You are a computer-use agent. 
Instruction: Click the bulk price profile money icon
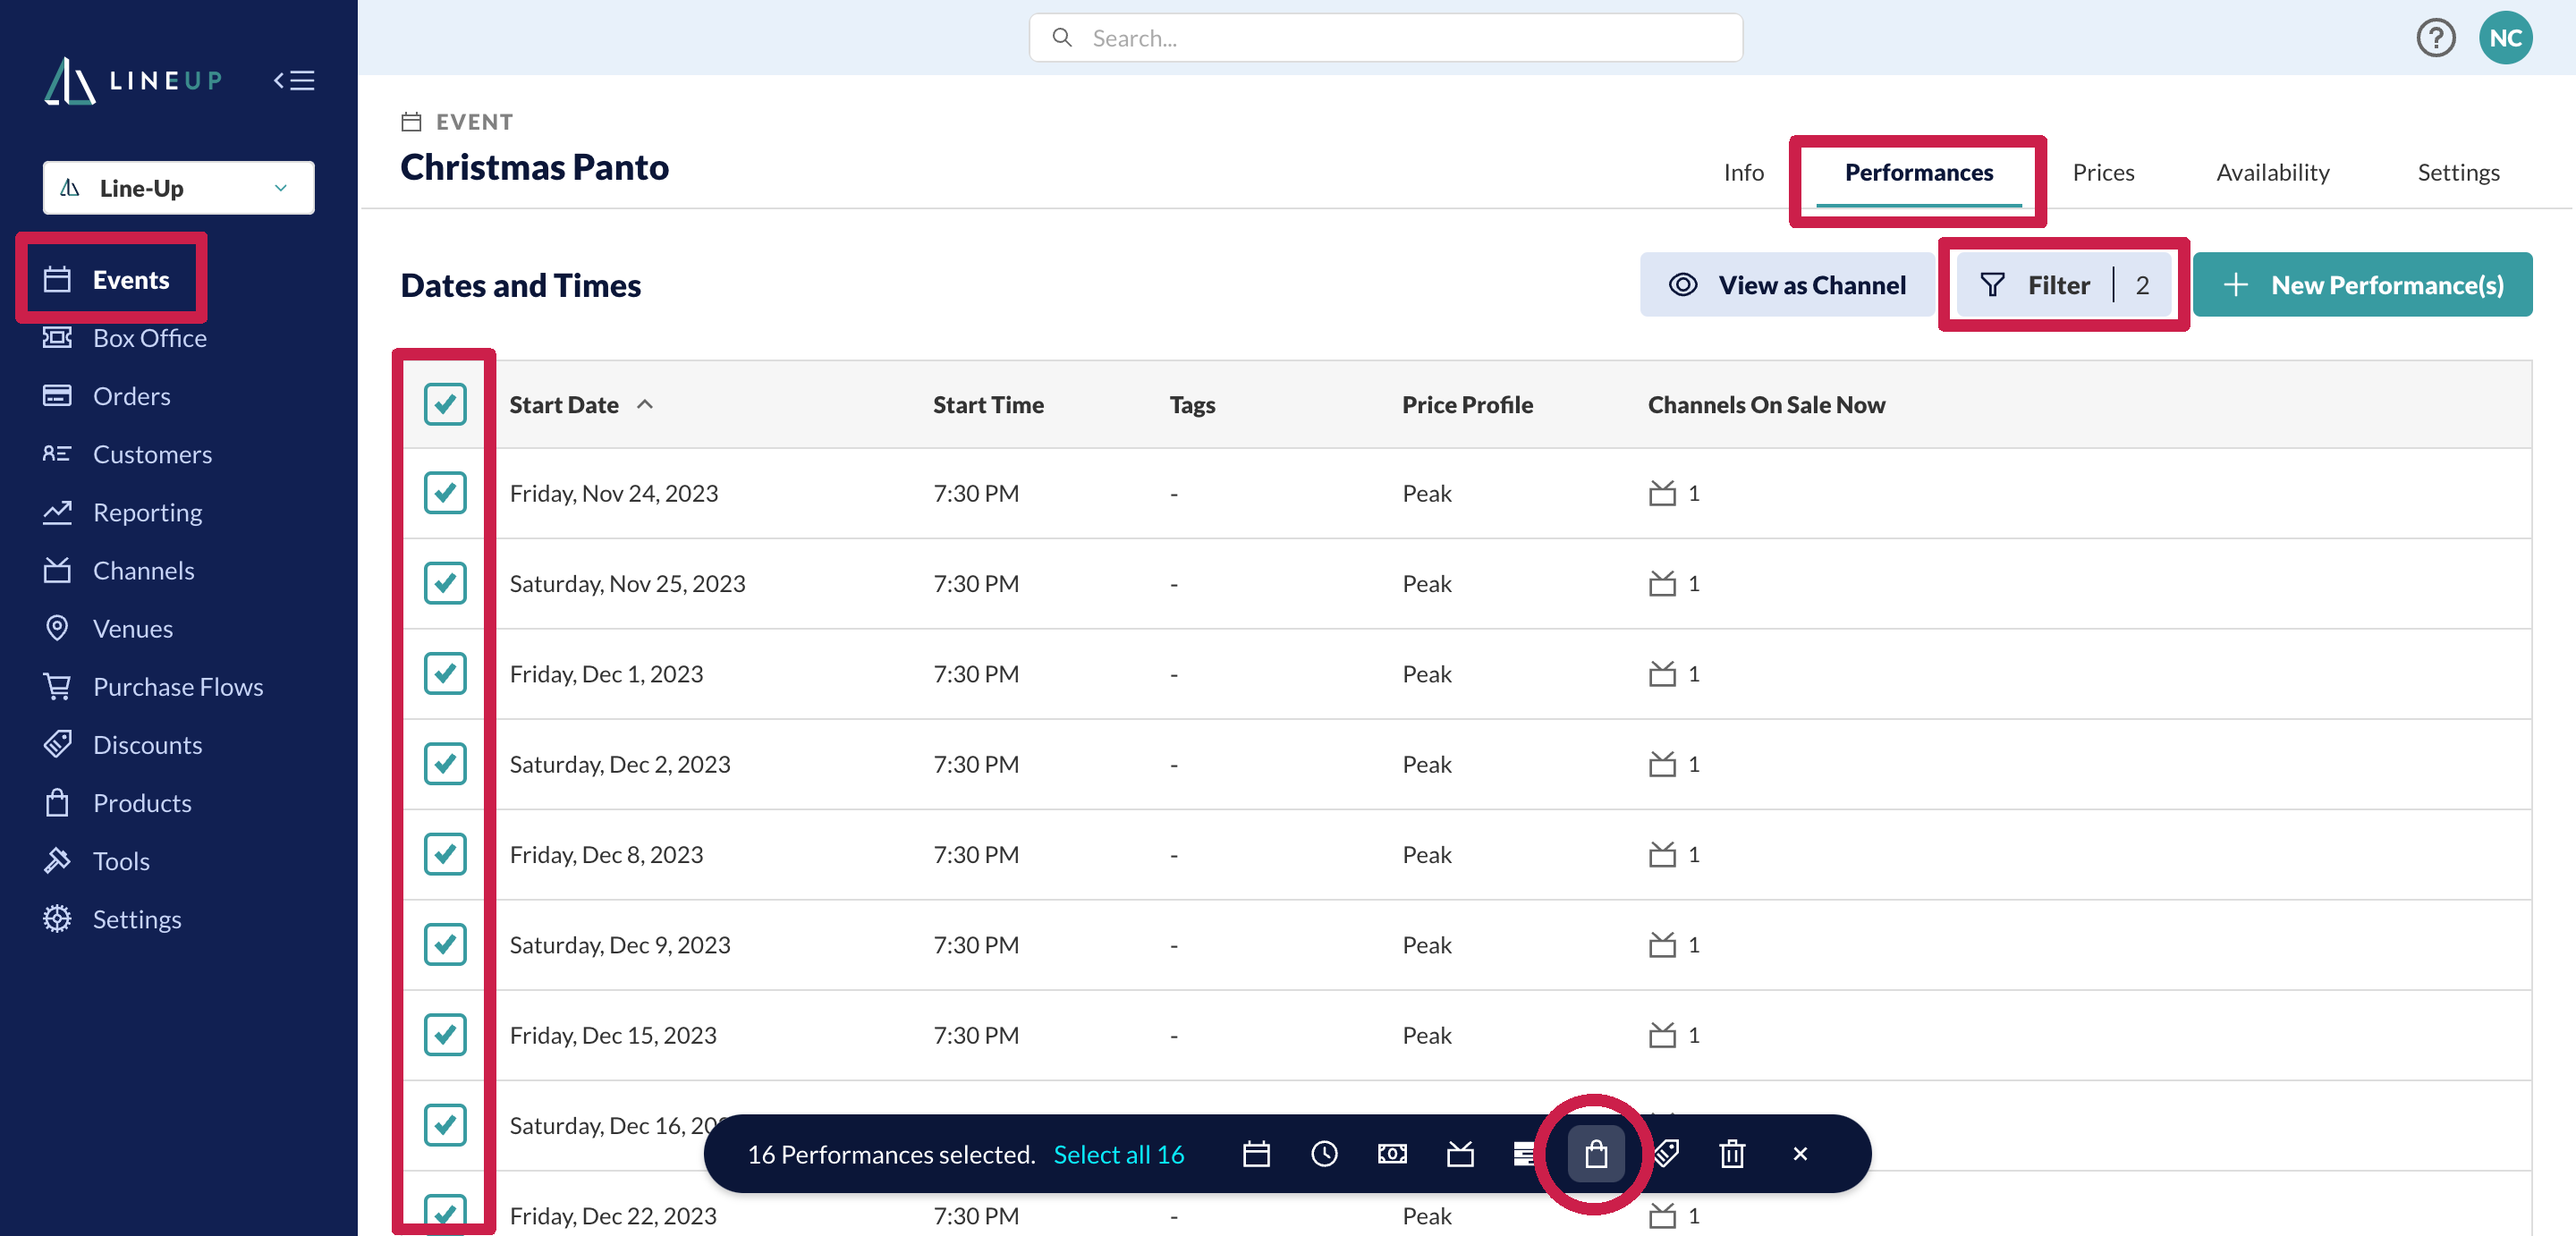coord(1392,1154)
